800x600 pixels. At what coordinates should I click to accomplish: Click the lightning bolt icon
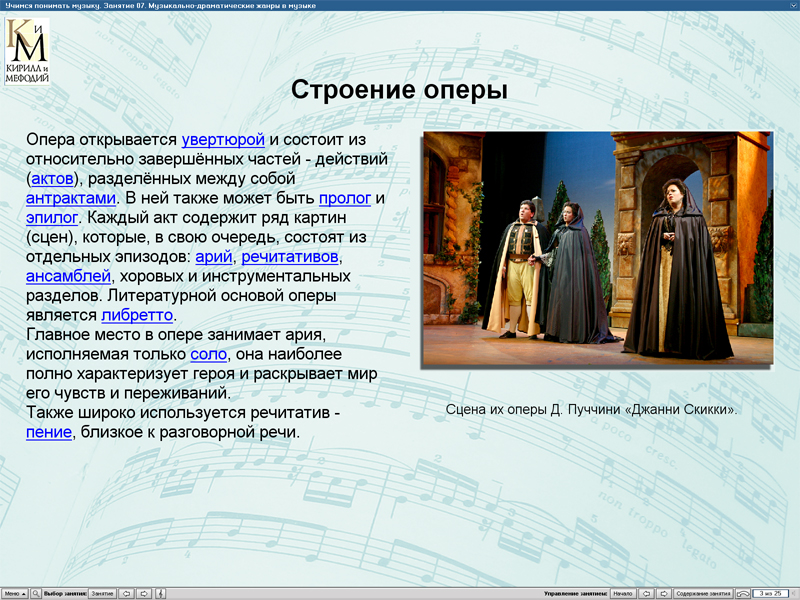pyautogui.click(x=161, y=592)
